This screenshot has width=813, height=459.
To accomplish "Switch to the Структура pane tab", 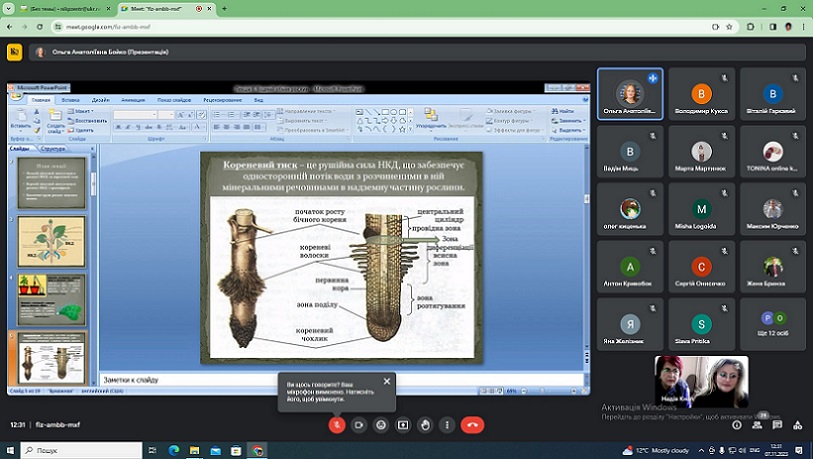I will 53,148.
